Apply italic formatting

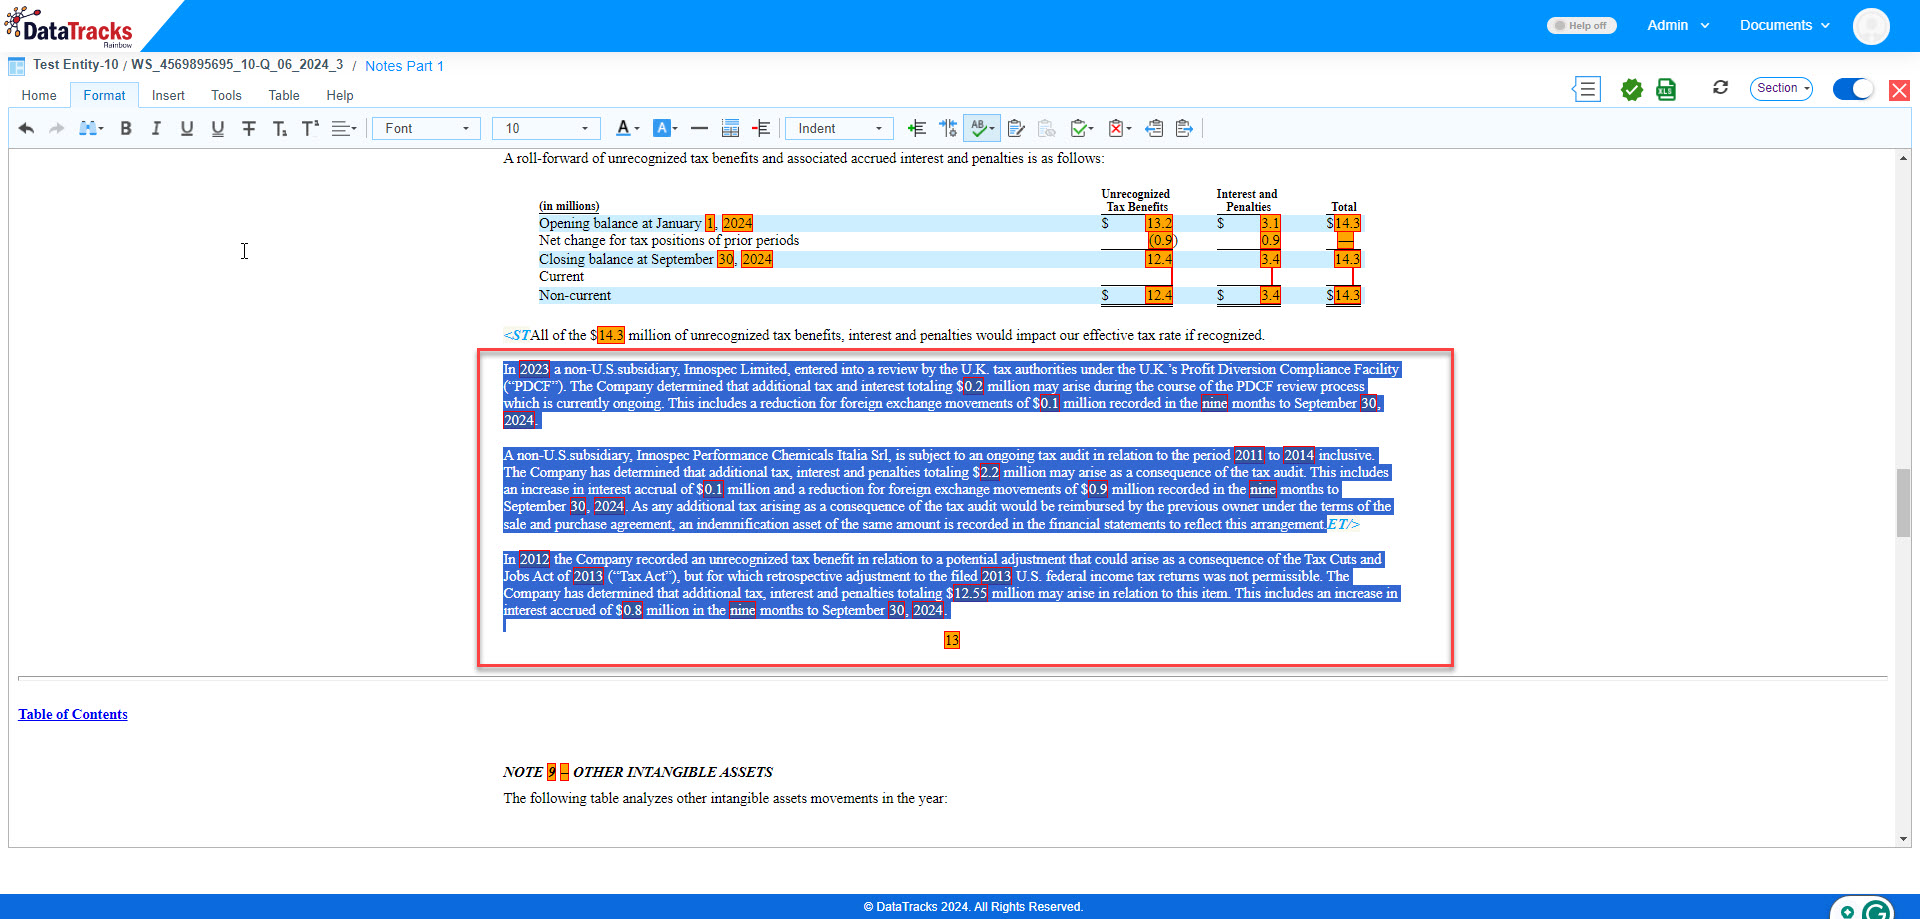pyautogui.click(x=156, y=128)
